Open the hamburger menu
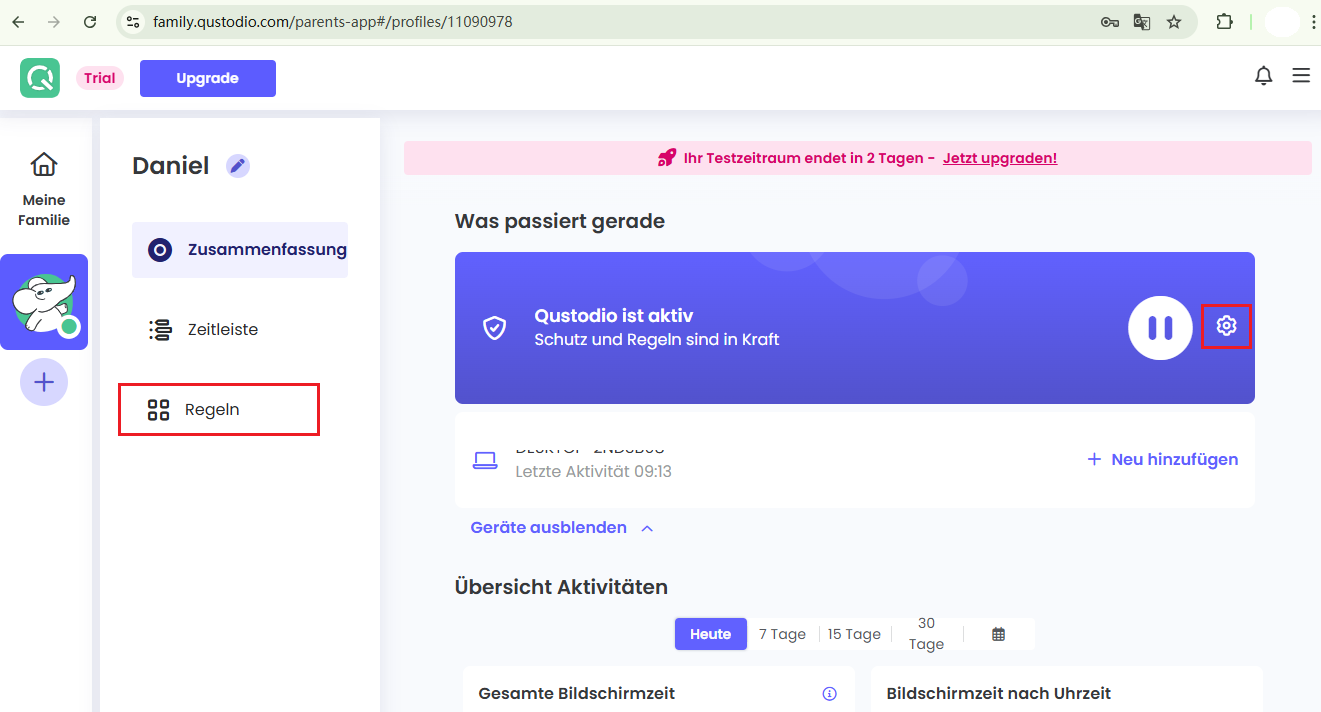This screenshot has width=1321, height=712. (x=1300, y=76)
